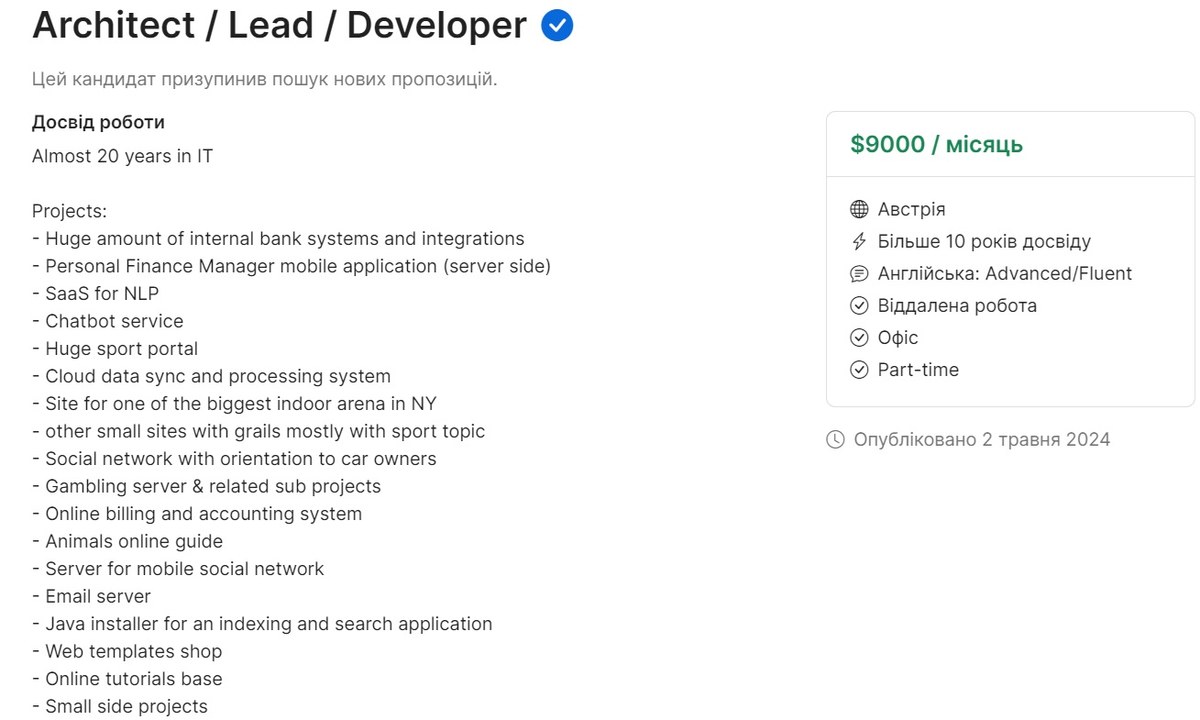Select the $9000 / місяць salary text
This screenshot has height=720, width=1200.
[x=937, y=144]
